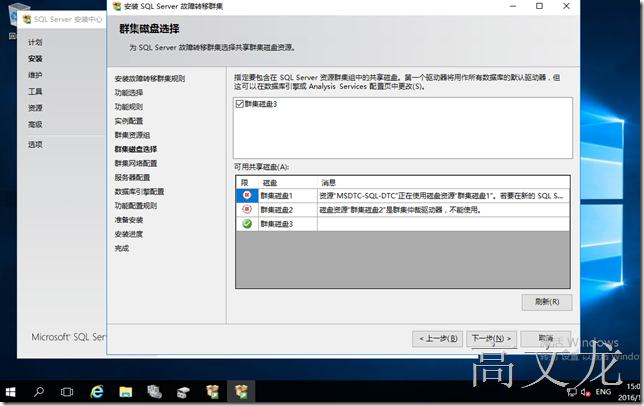Viewport: 644px width, 406px height.
Task: Go back with 上一步(B) button
Action: point(438,339)
